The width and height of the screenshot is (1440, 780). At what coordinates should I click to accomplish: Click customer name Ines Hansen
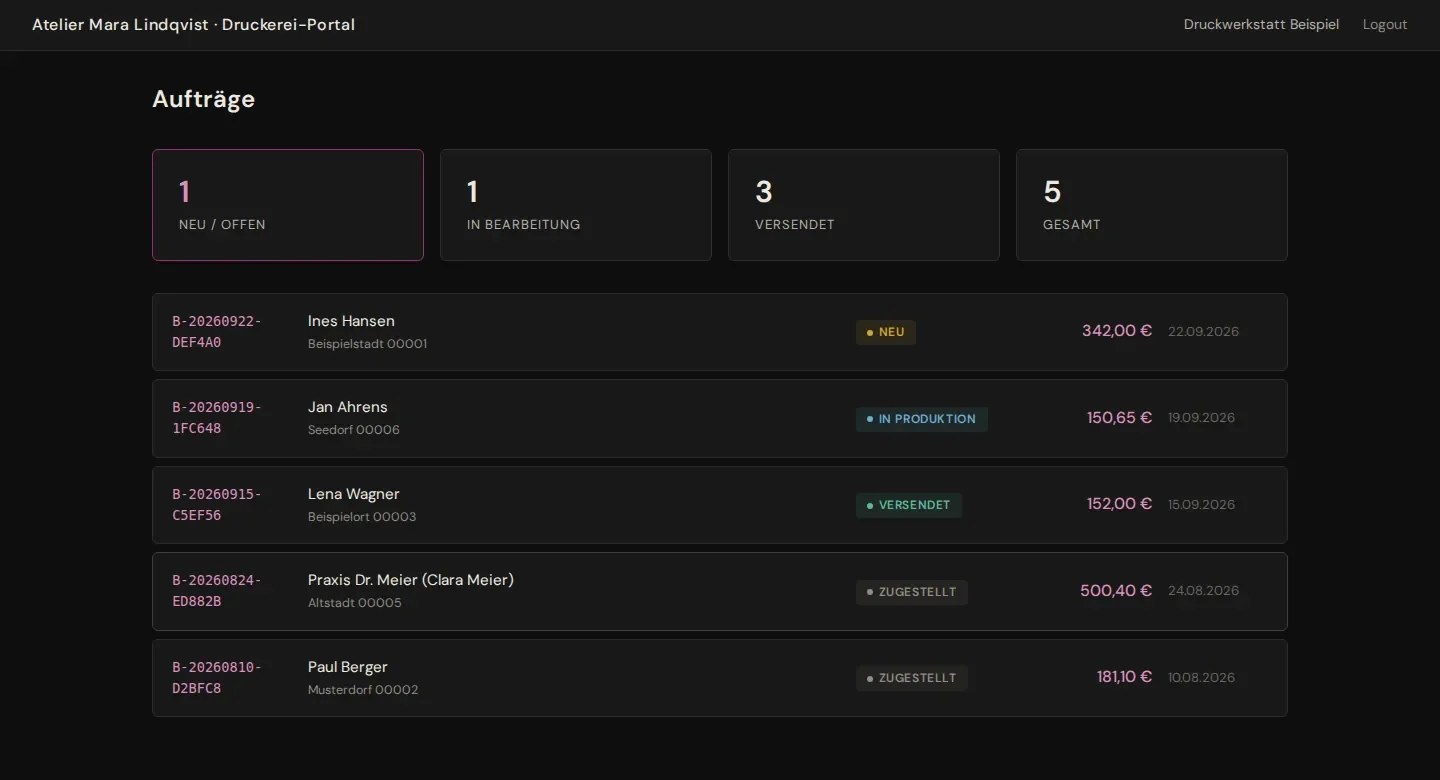click(351, 321)
